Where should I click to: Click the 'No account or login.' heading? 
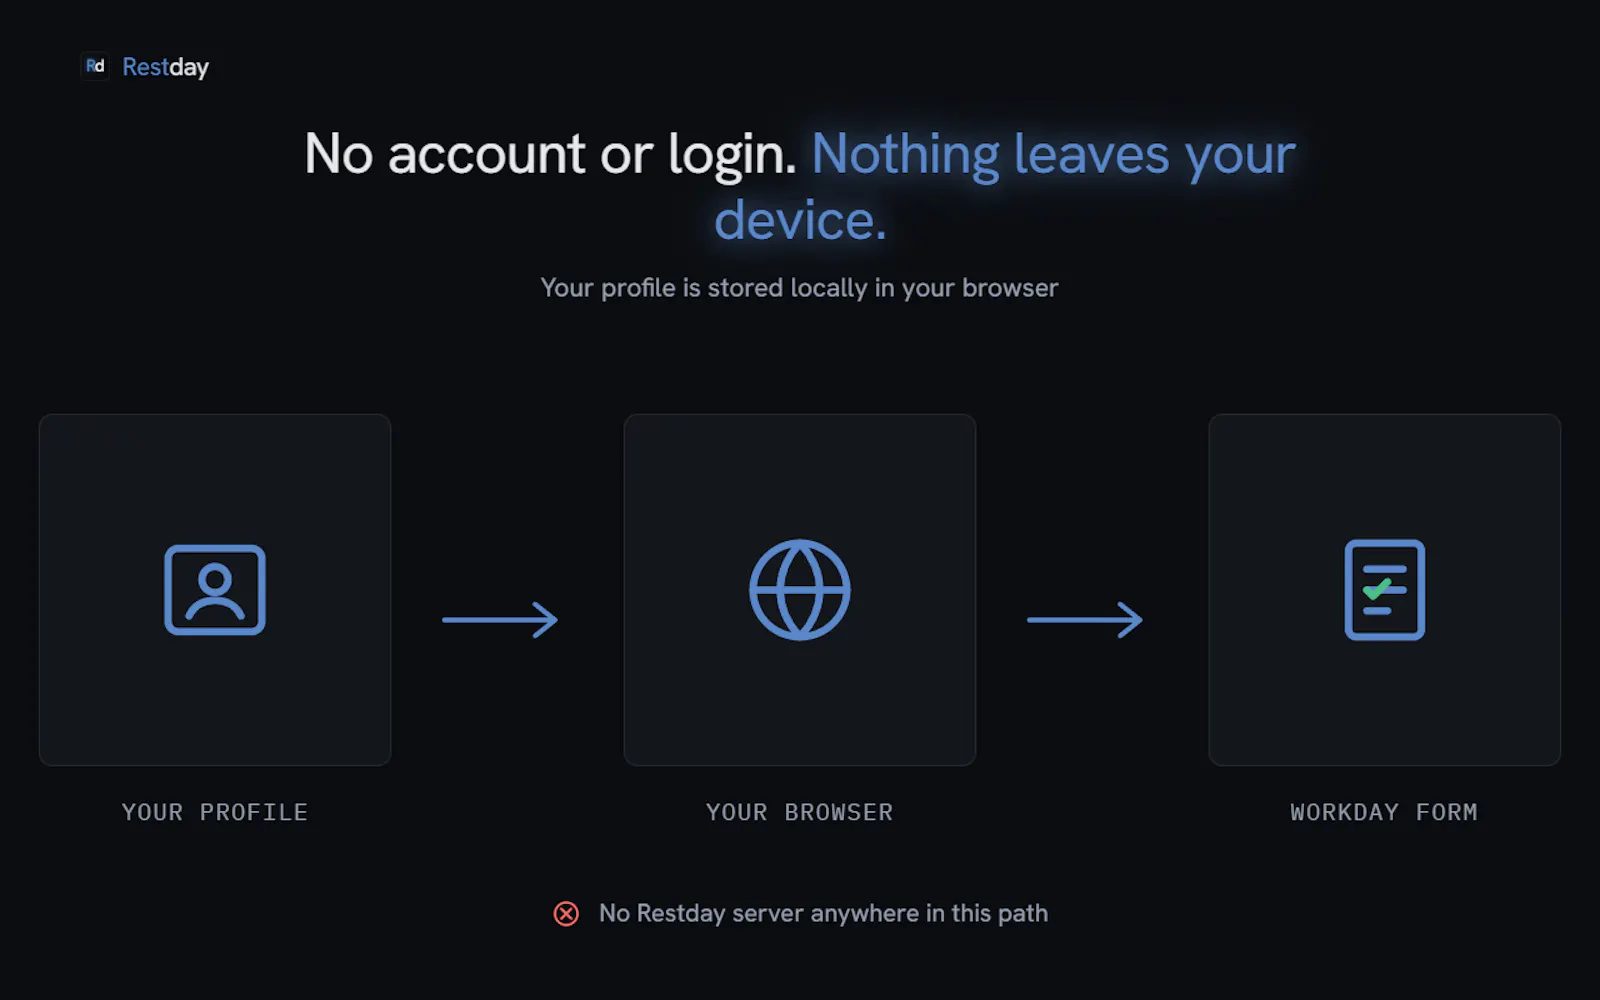pyautogui.click(x=550, y=155)
